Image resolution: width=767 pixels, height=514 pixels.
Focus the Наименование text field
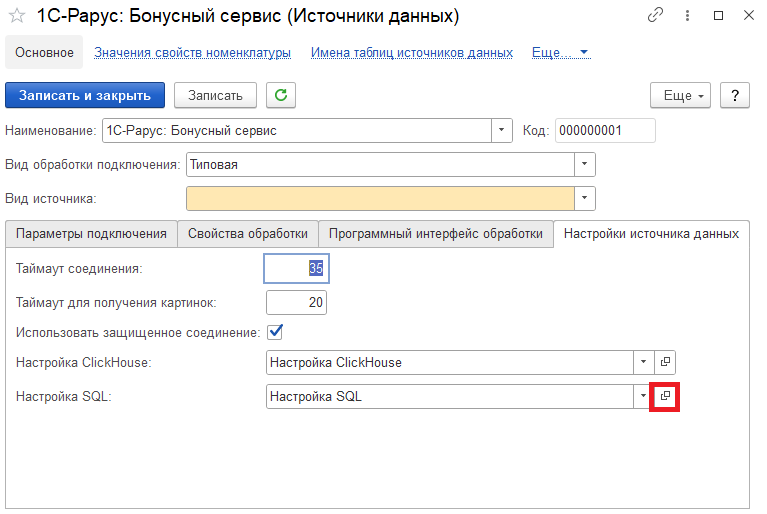click(296, 131)
